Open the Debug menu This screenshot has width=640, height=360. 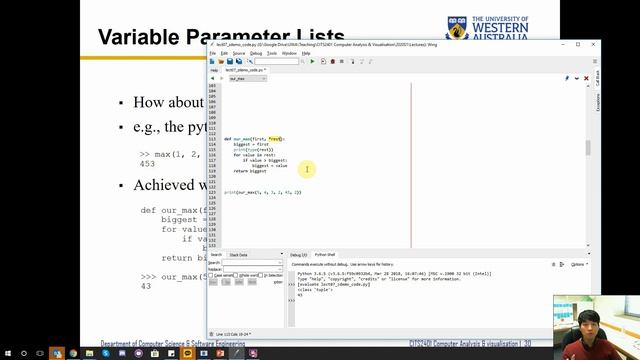click(x=256, y=53)
